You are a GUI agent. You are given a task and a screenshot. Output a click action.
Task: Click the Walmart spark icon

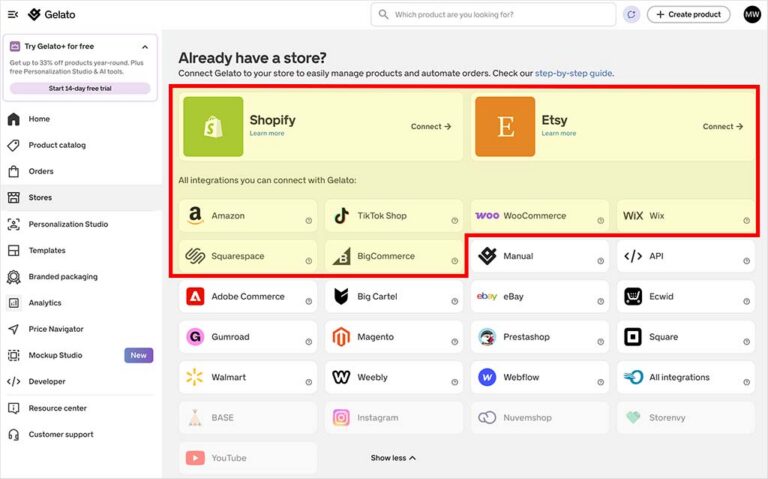(x=195, y=377)
